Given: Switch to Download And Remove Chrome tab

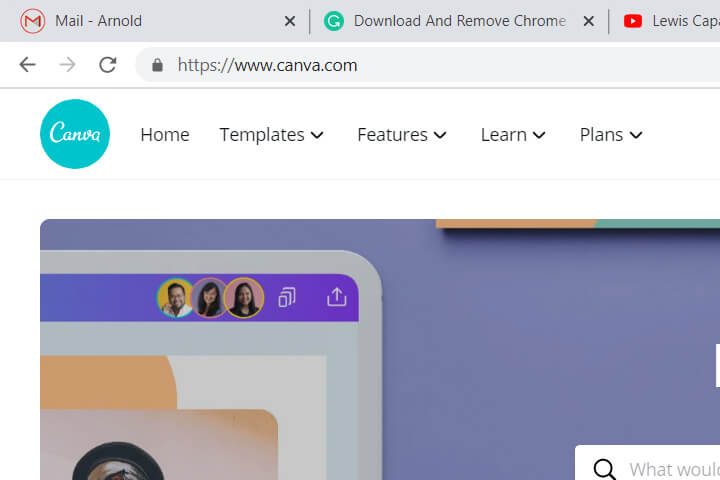Looking at the screenshot, I should point(459,21).
